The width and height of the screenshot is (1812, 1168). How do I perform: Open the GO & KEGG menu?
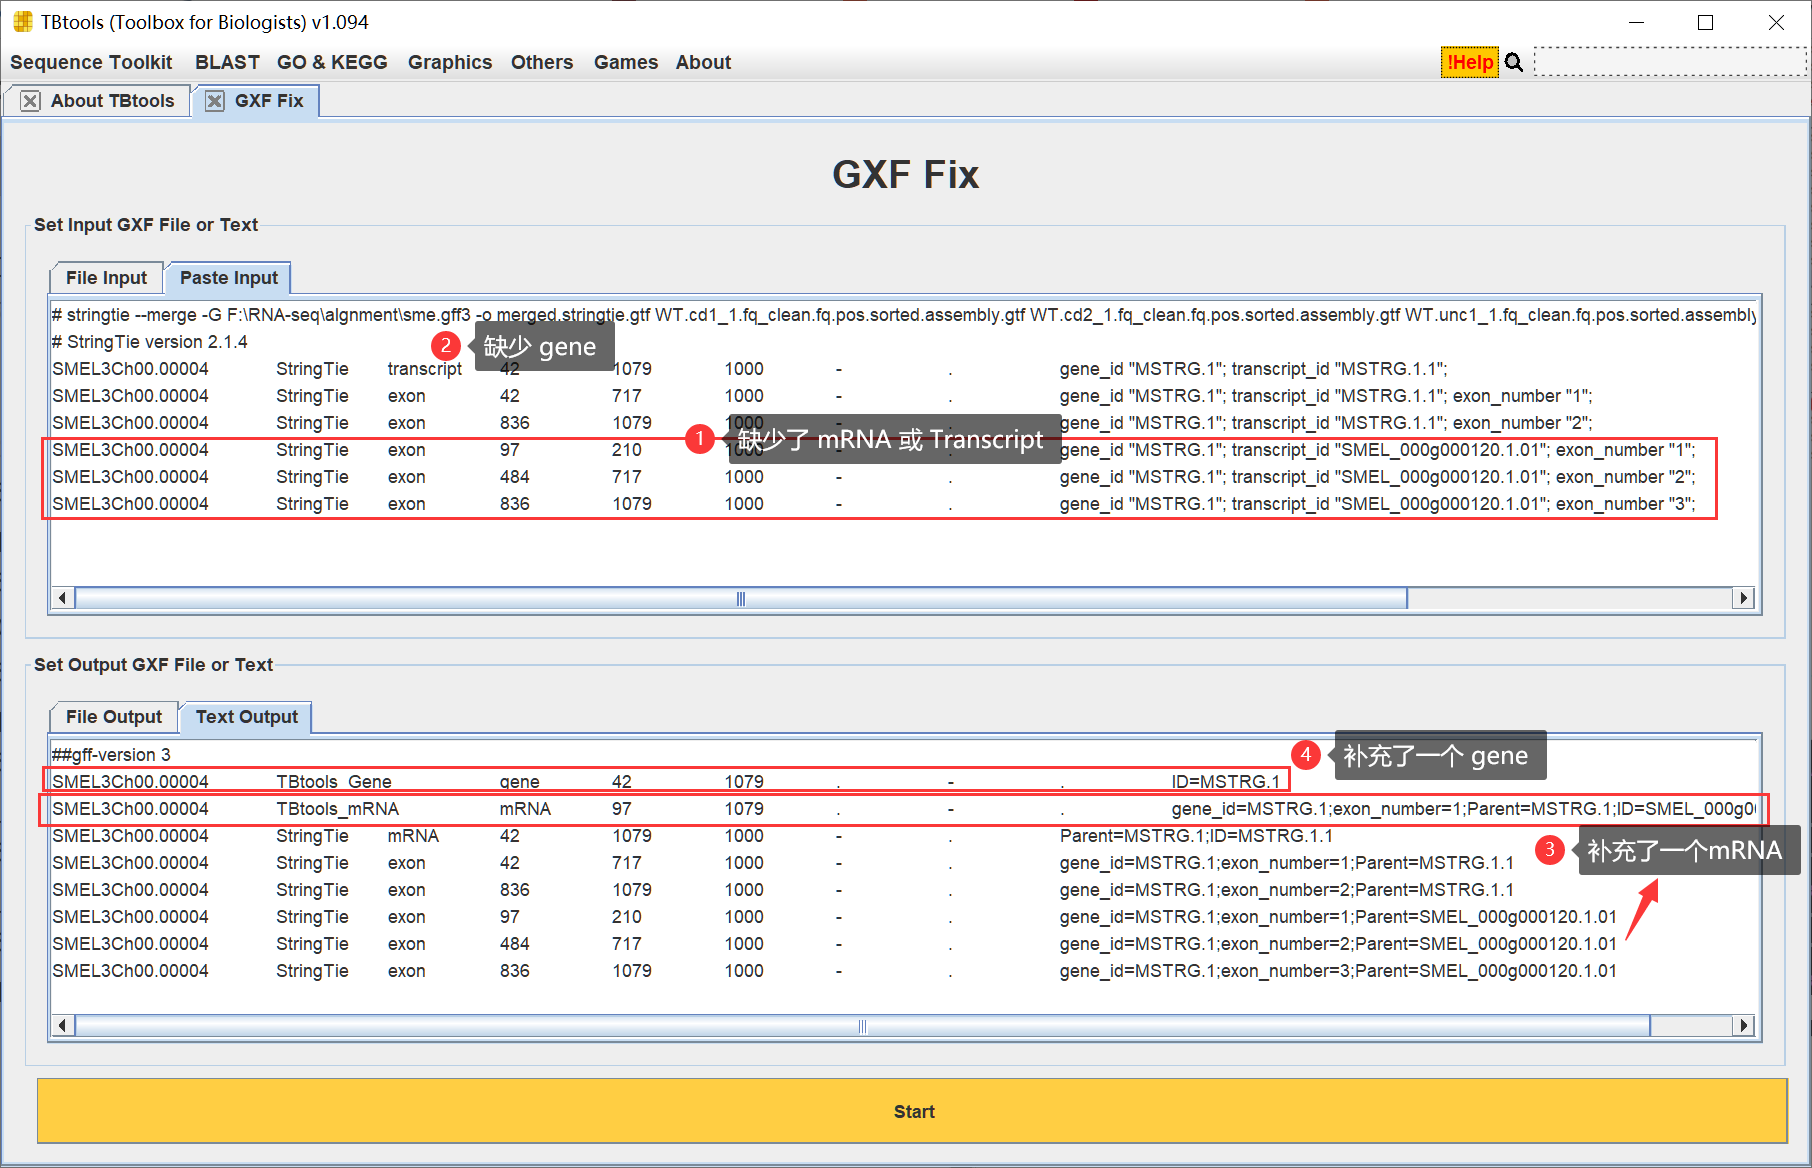click(x=332, y=61)
